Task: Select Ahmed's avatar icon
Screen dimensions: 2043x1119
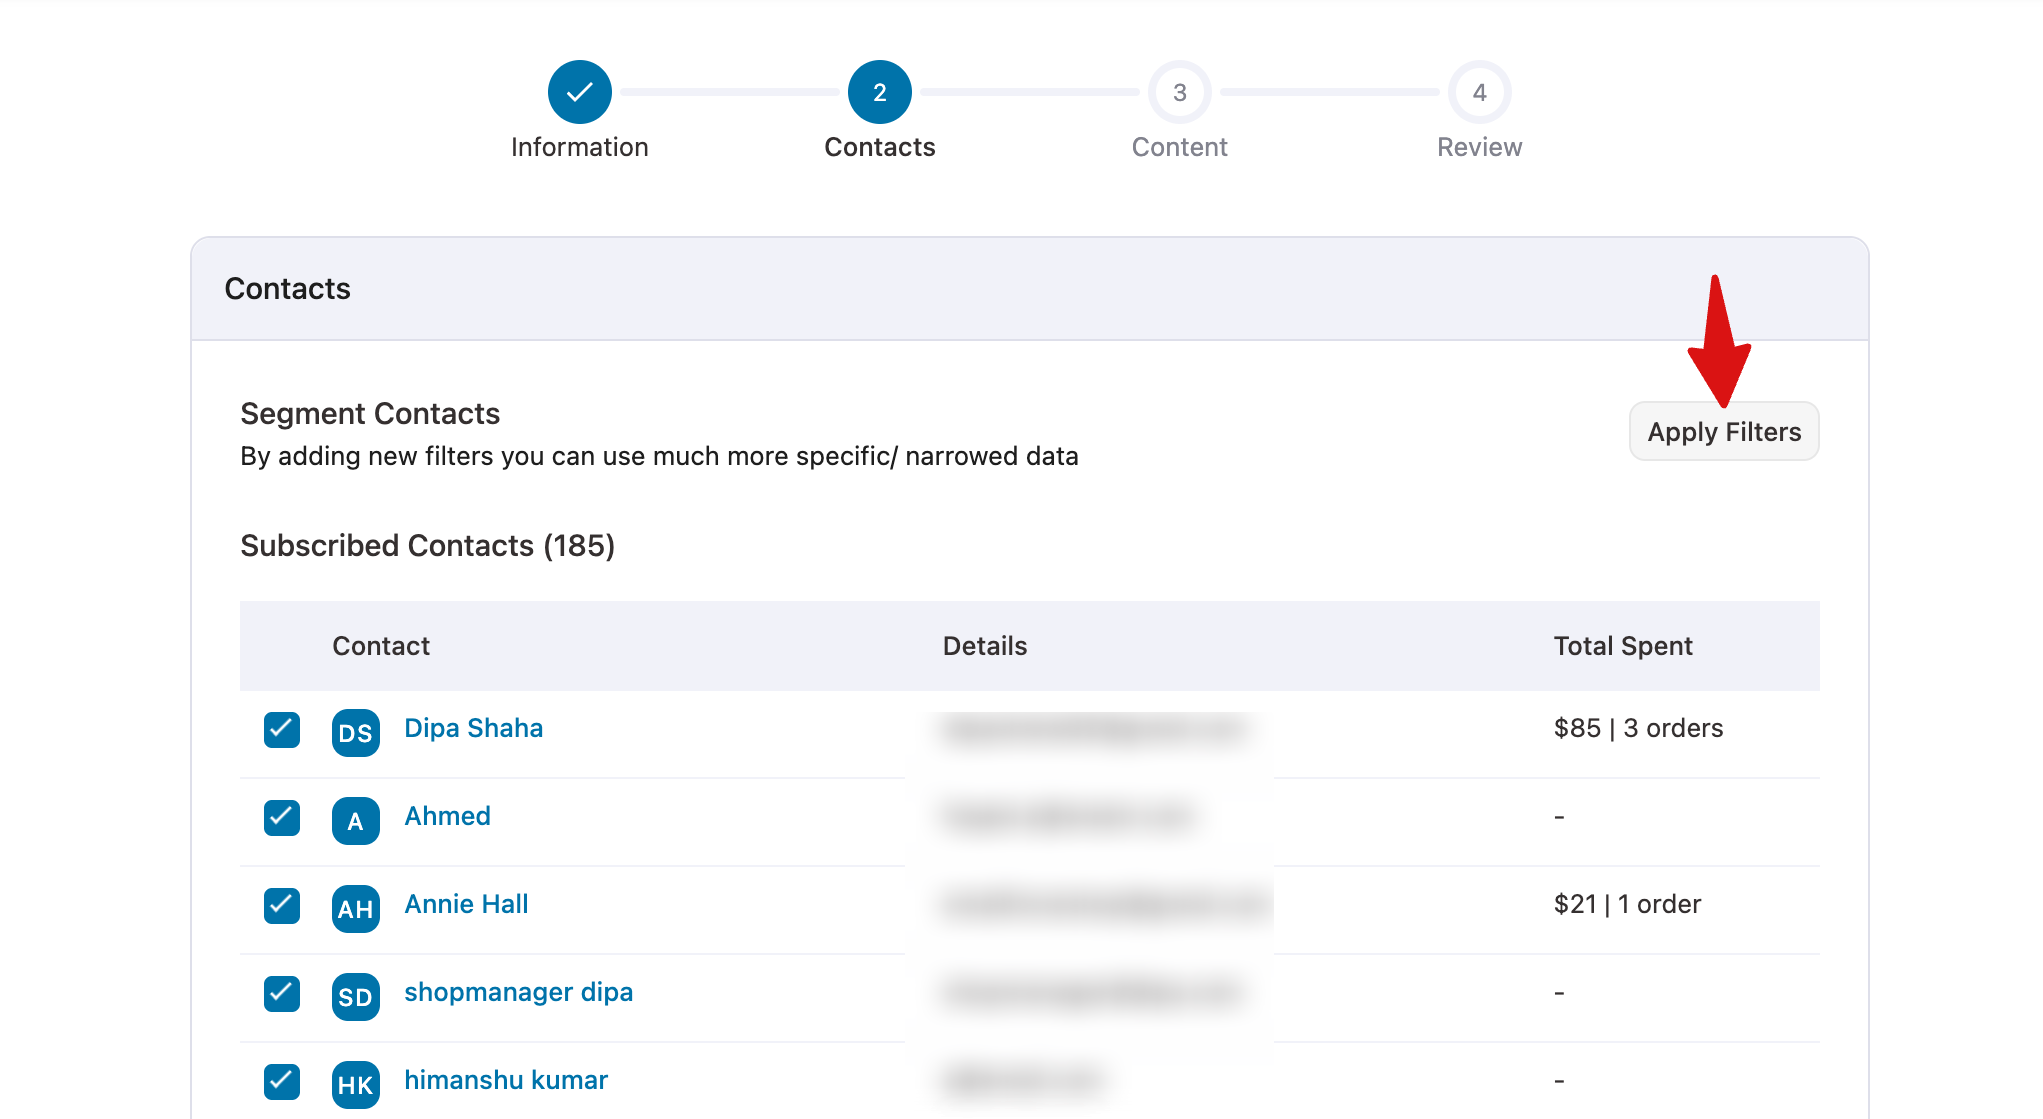Action: pyautogui.click(x=355, y=821)
